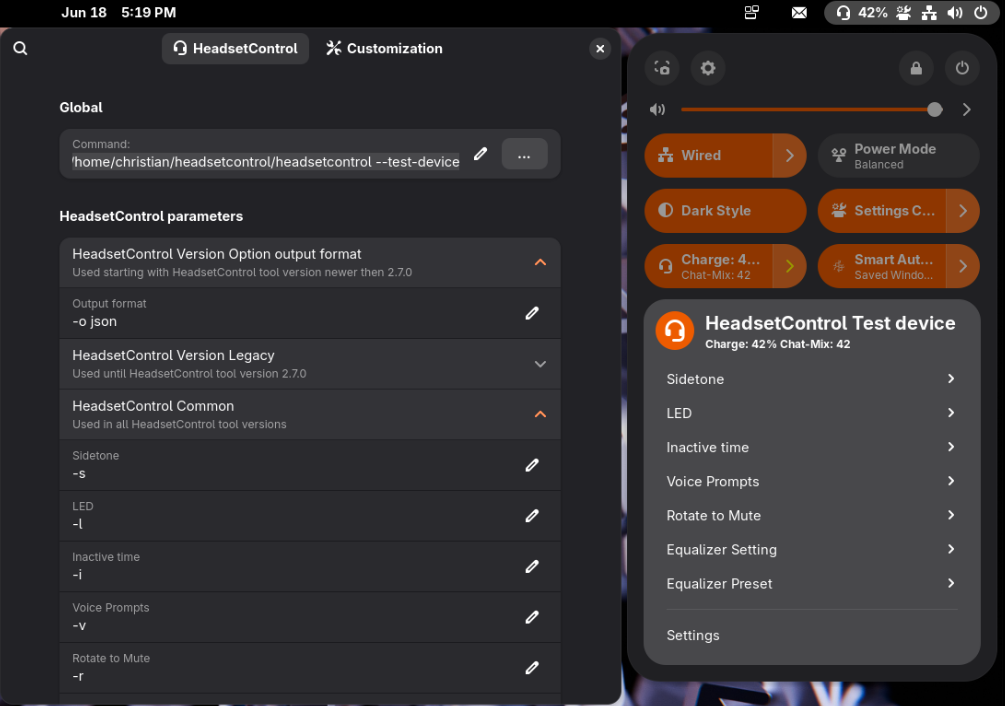Open the Equalizer Preset submenu
The width and height of the screenshot is (1005, 706).
point(811,584)
